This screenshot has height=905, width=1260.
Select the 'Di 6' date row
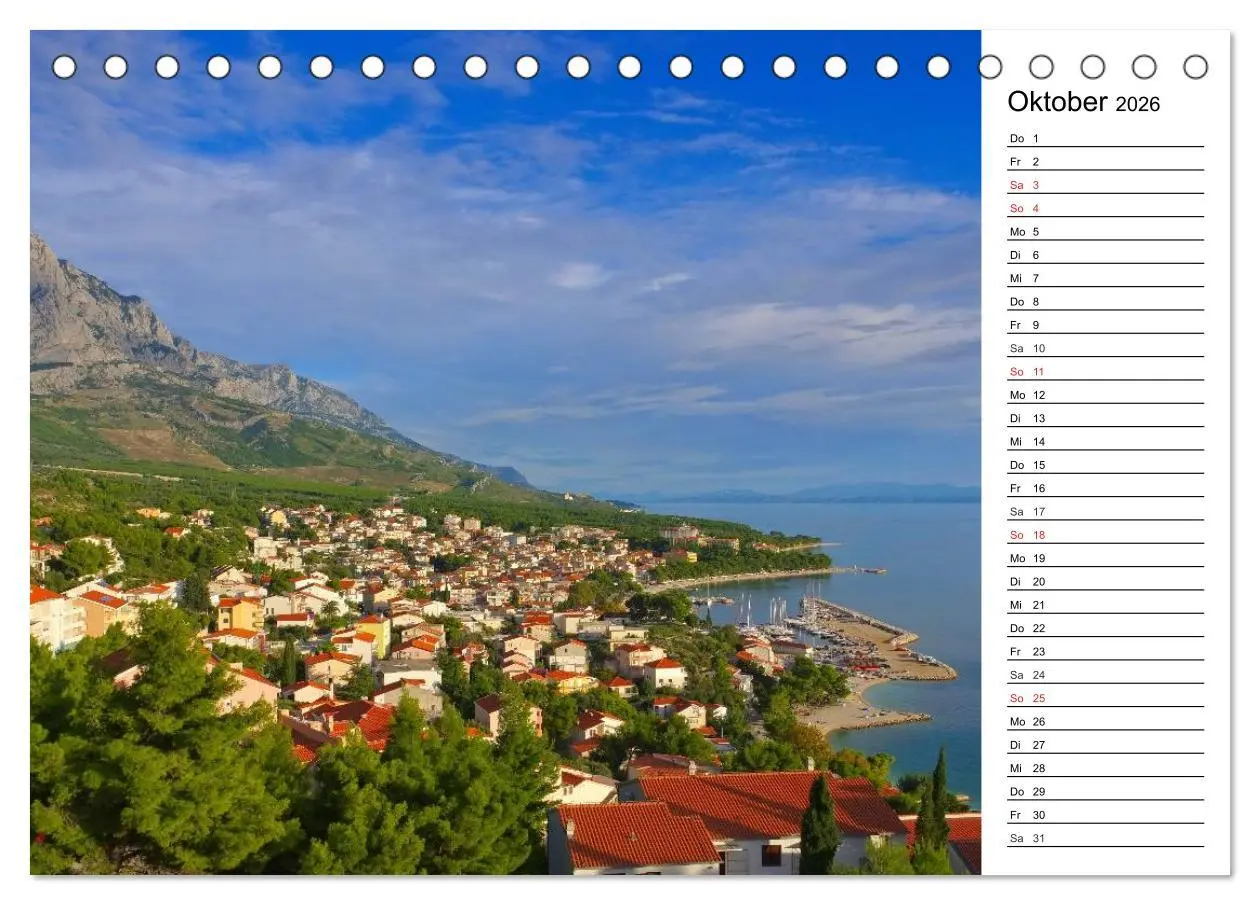pos(1105,255)
